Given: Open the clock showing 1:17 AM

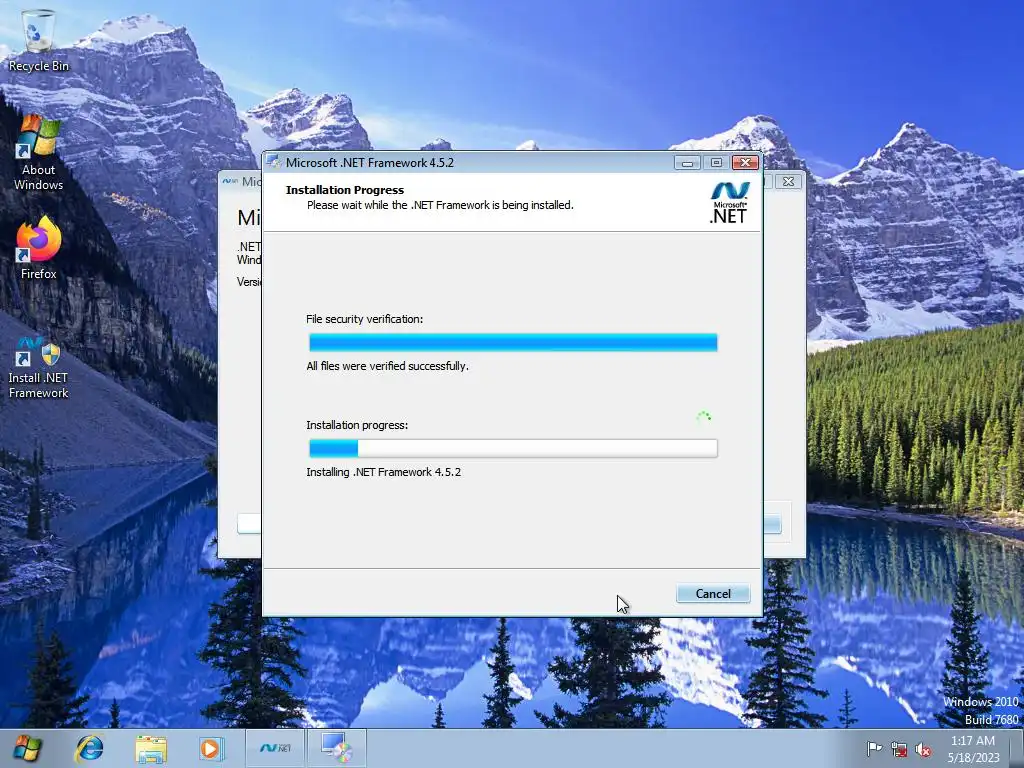Looking at the screenshot, I should (x=973, y=749).
